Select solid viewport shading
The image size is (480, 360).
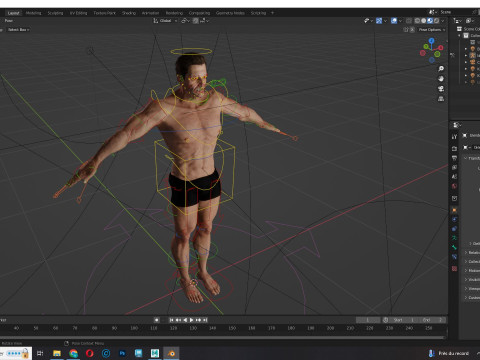[x=423, y=21]
